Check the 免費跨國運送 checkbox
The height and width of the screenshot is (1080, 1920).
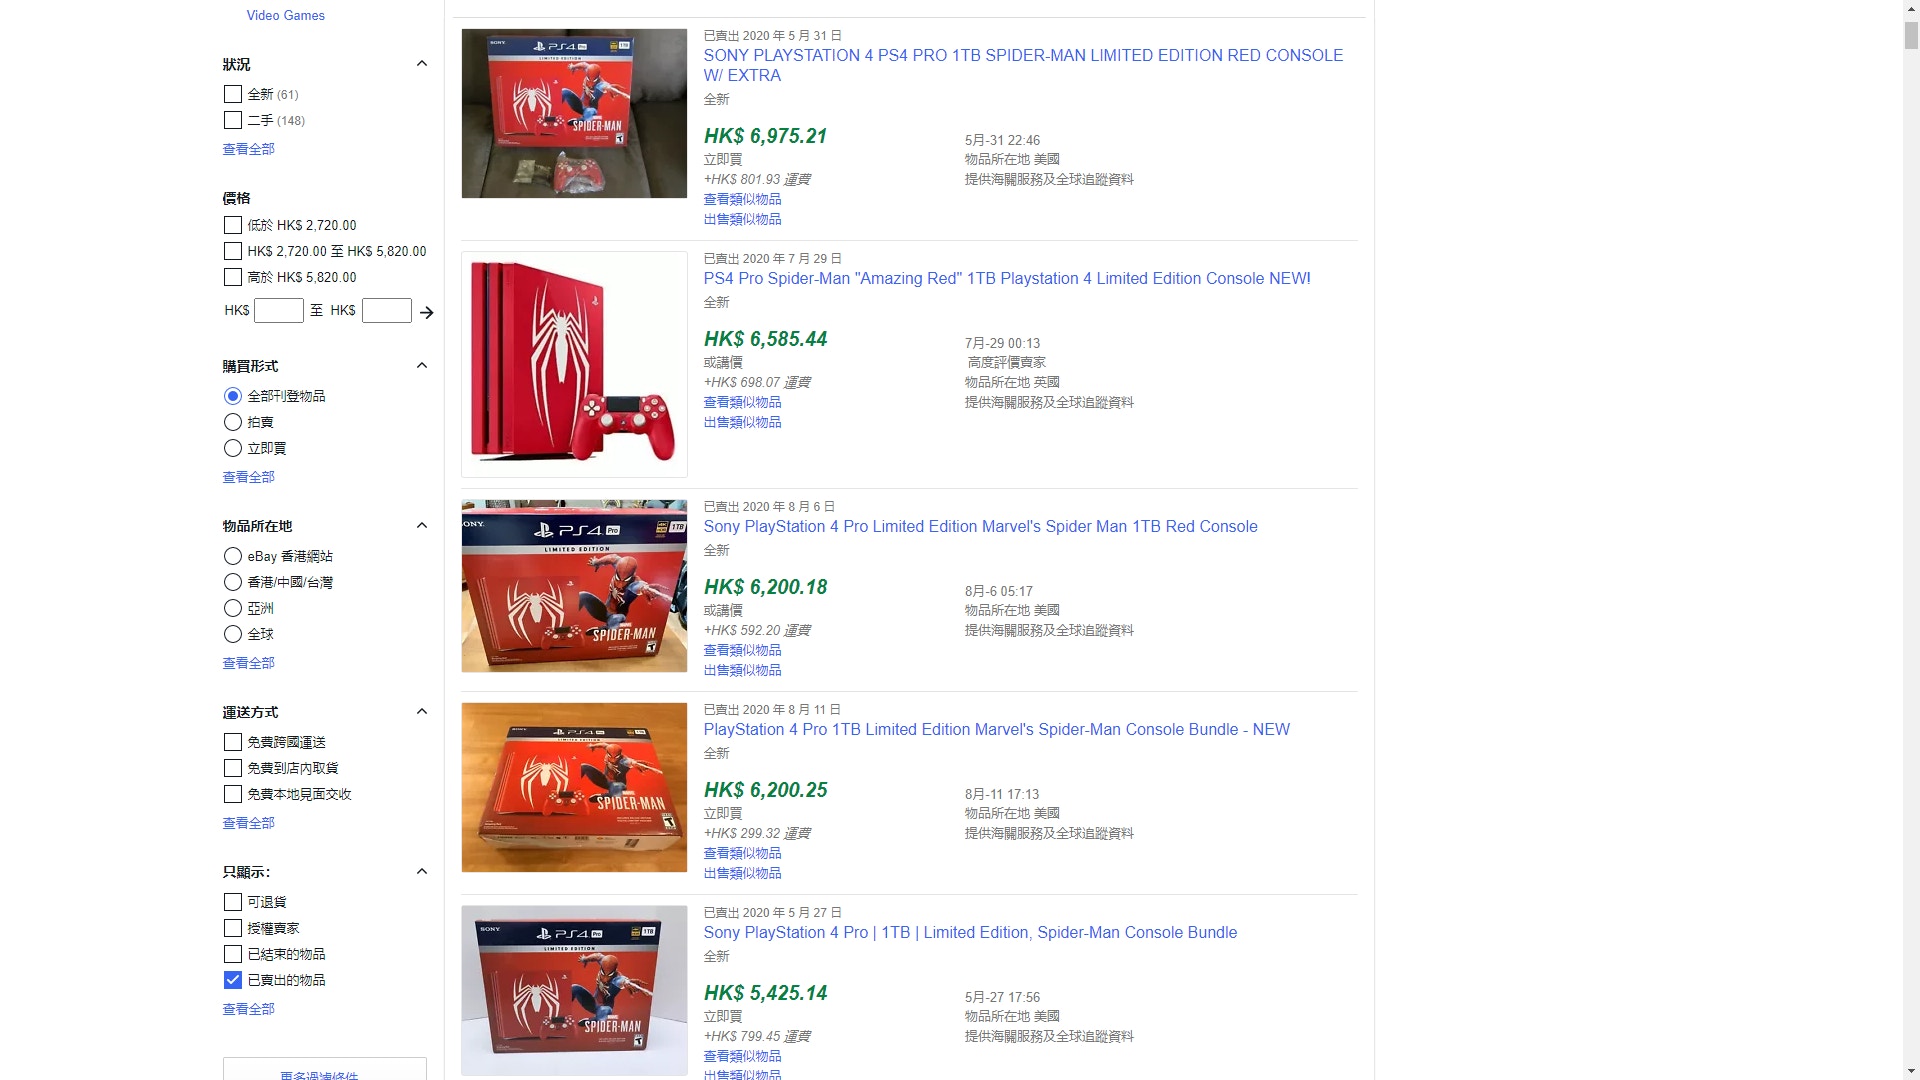(x=233, y=742)
